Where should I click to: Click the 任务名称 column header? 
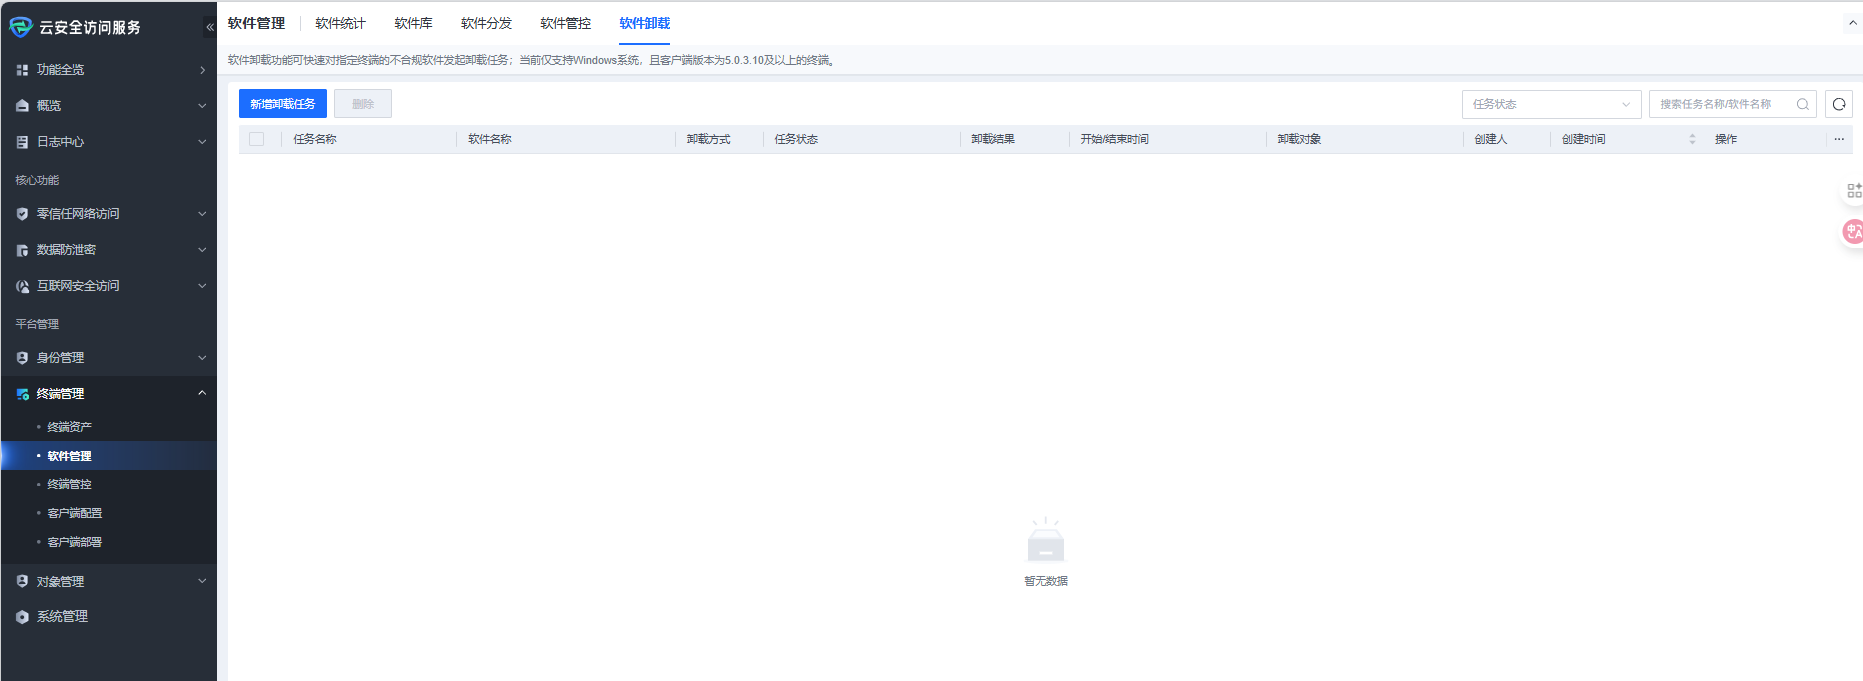pos(315,139)
